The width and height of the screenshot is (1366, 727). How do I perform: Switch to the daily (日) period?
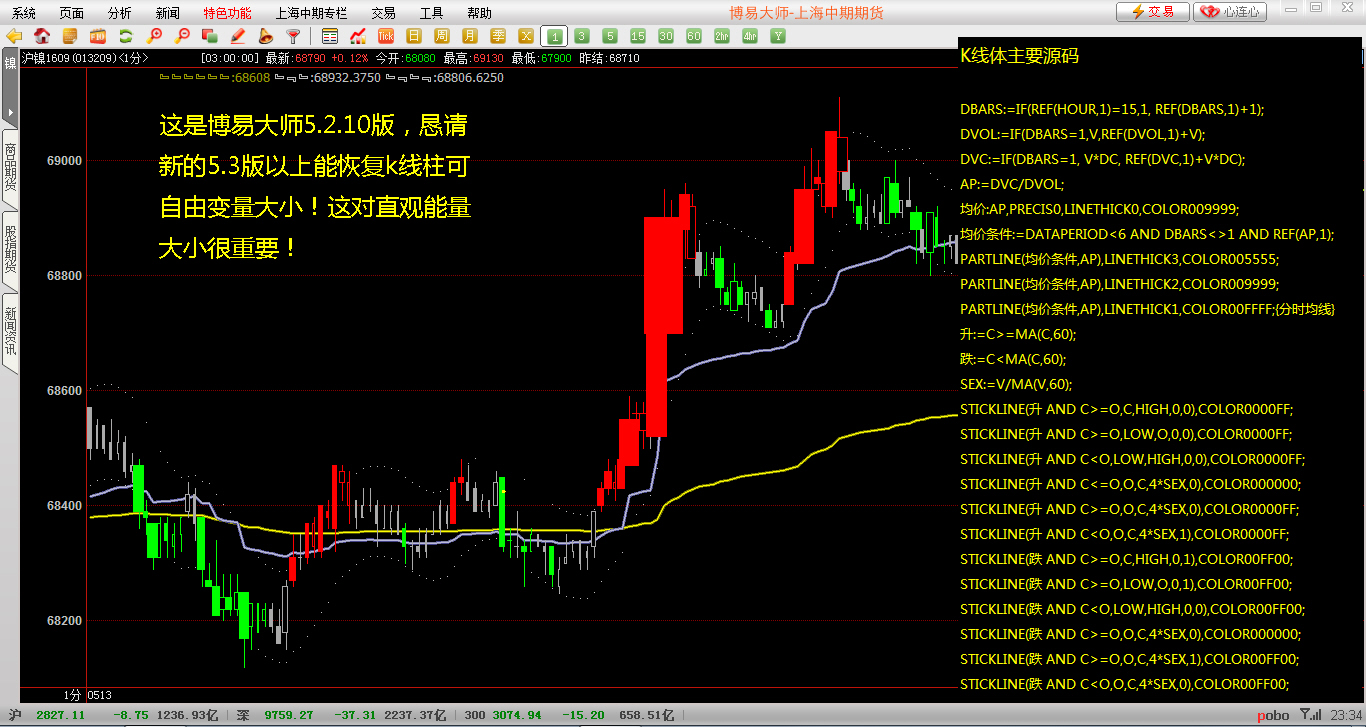(x=414, y=36)
